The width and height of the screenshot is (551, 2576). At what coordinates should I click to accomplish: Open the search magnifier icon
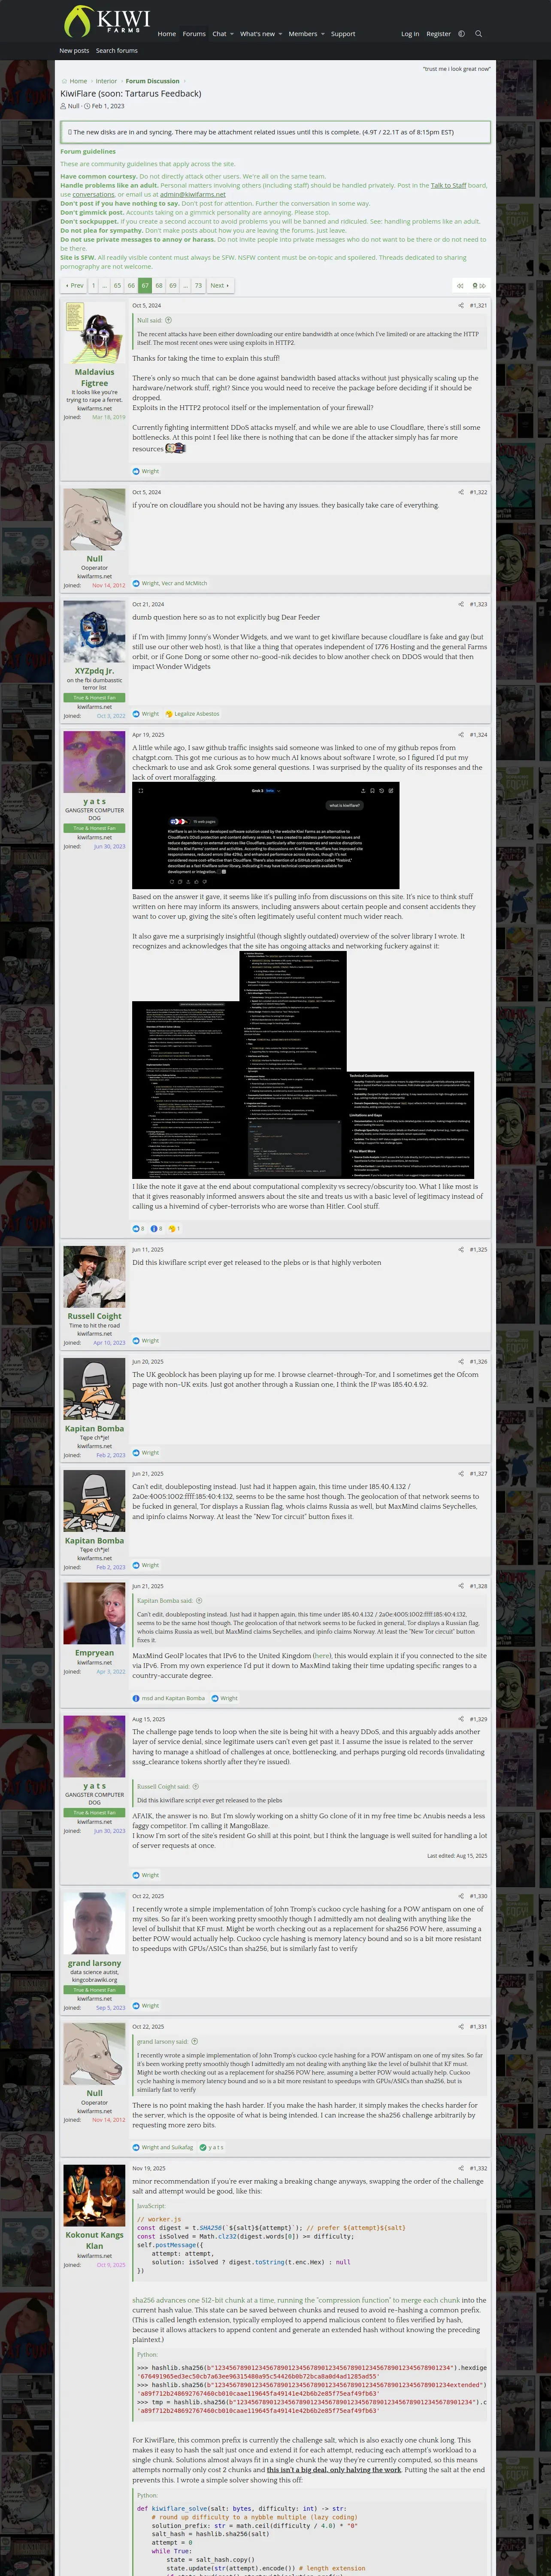click(x=478, y=34)
